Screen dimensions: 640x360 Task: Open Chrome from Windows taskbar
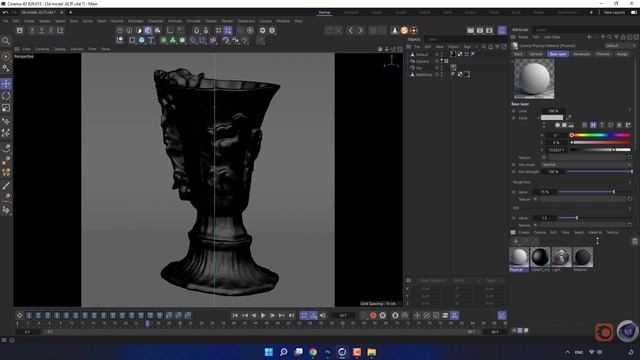pyautogui.click(x=313, y=352)
